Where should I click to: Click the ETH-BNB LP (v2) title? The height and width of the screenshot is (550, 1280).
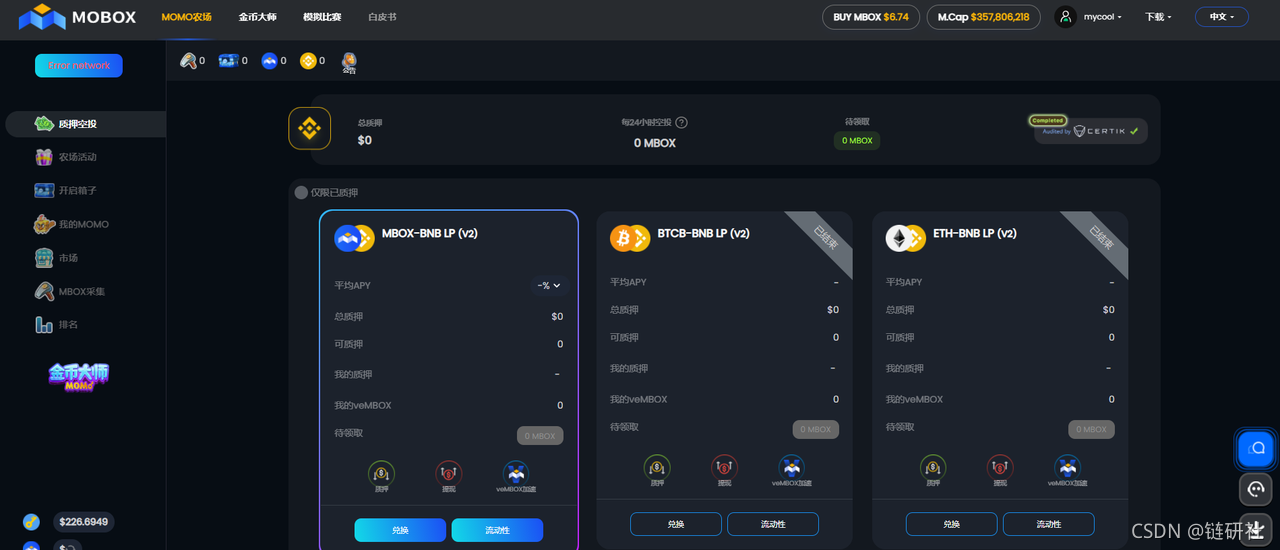(x=975, y=233)
